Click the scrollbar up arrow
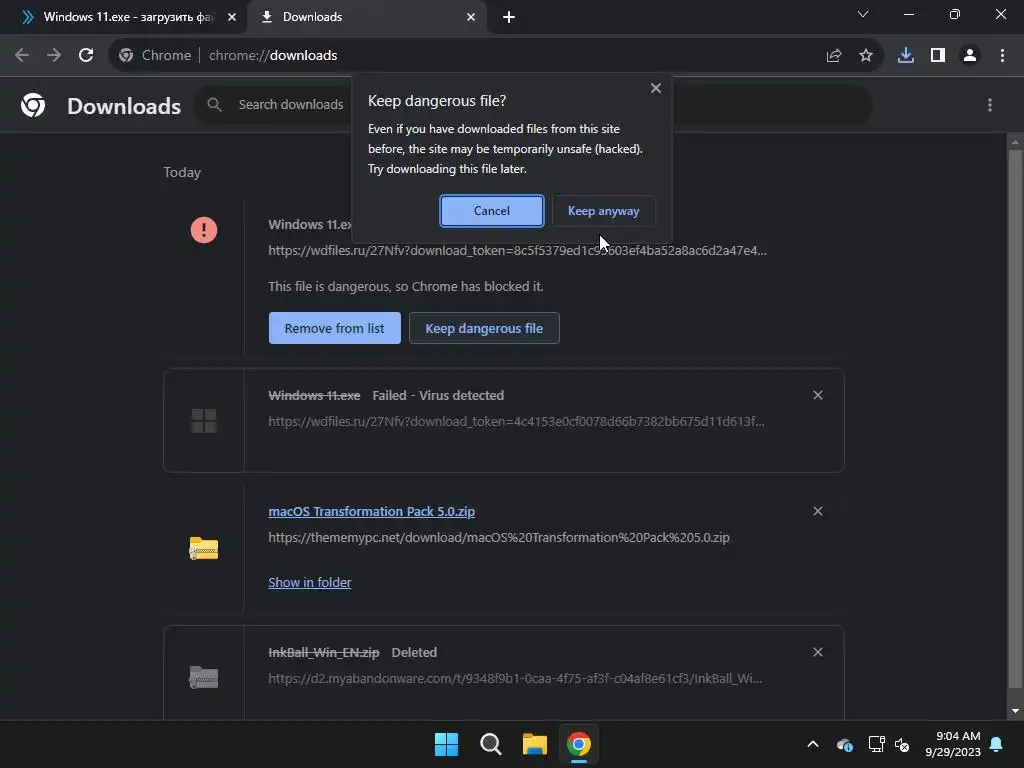 coord(1015,141)
